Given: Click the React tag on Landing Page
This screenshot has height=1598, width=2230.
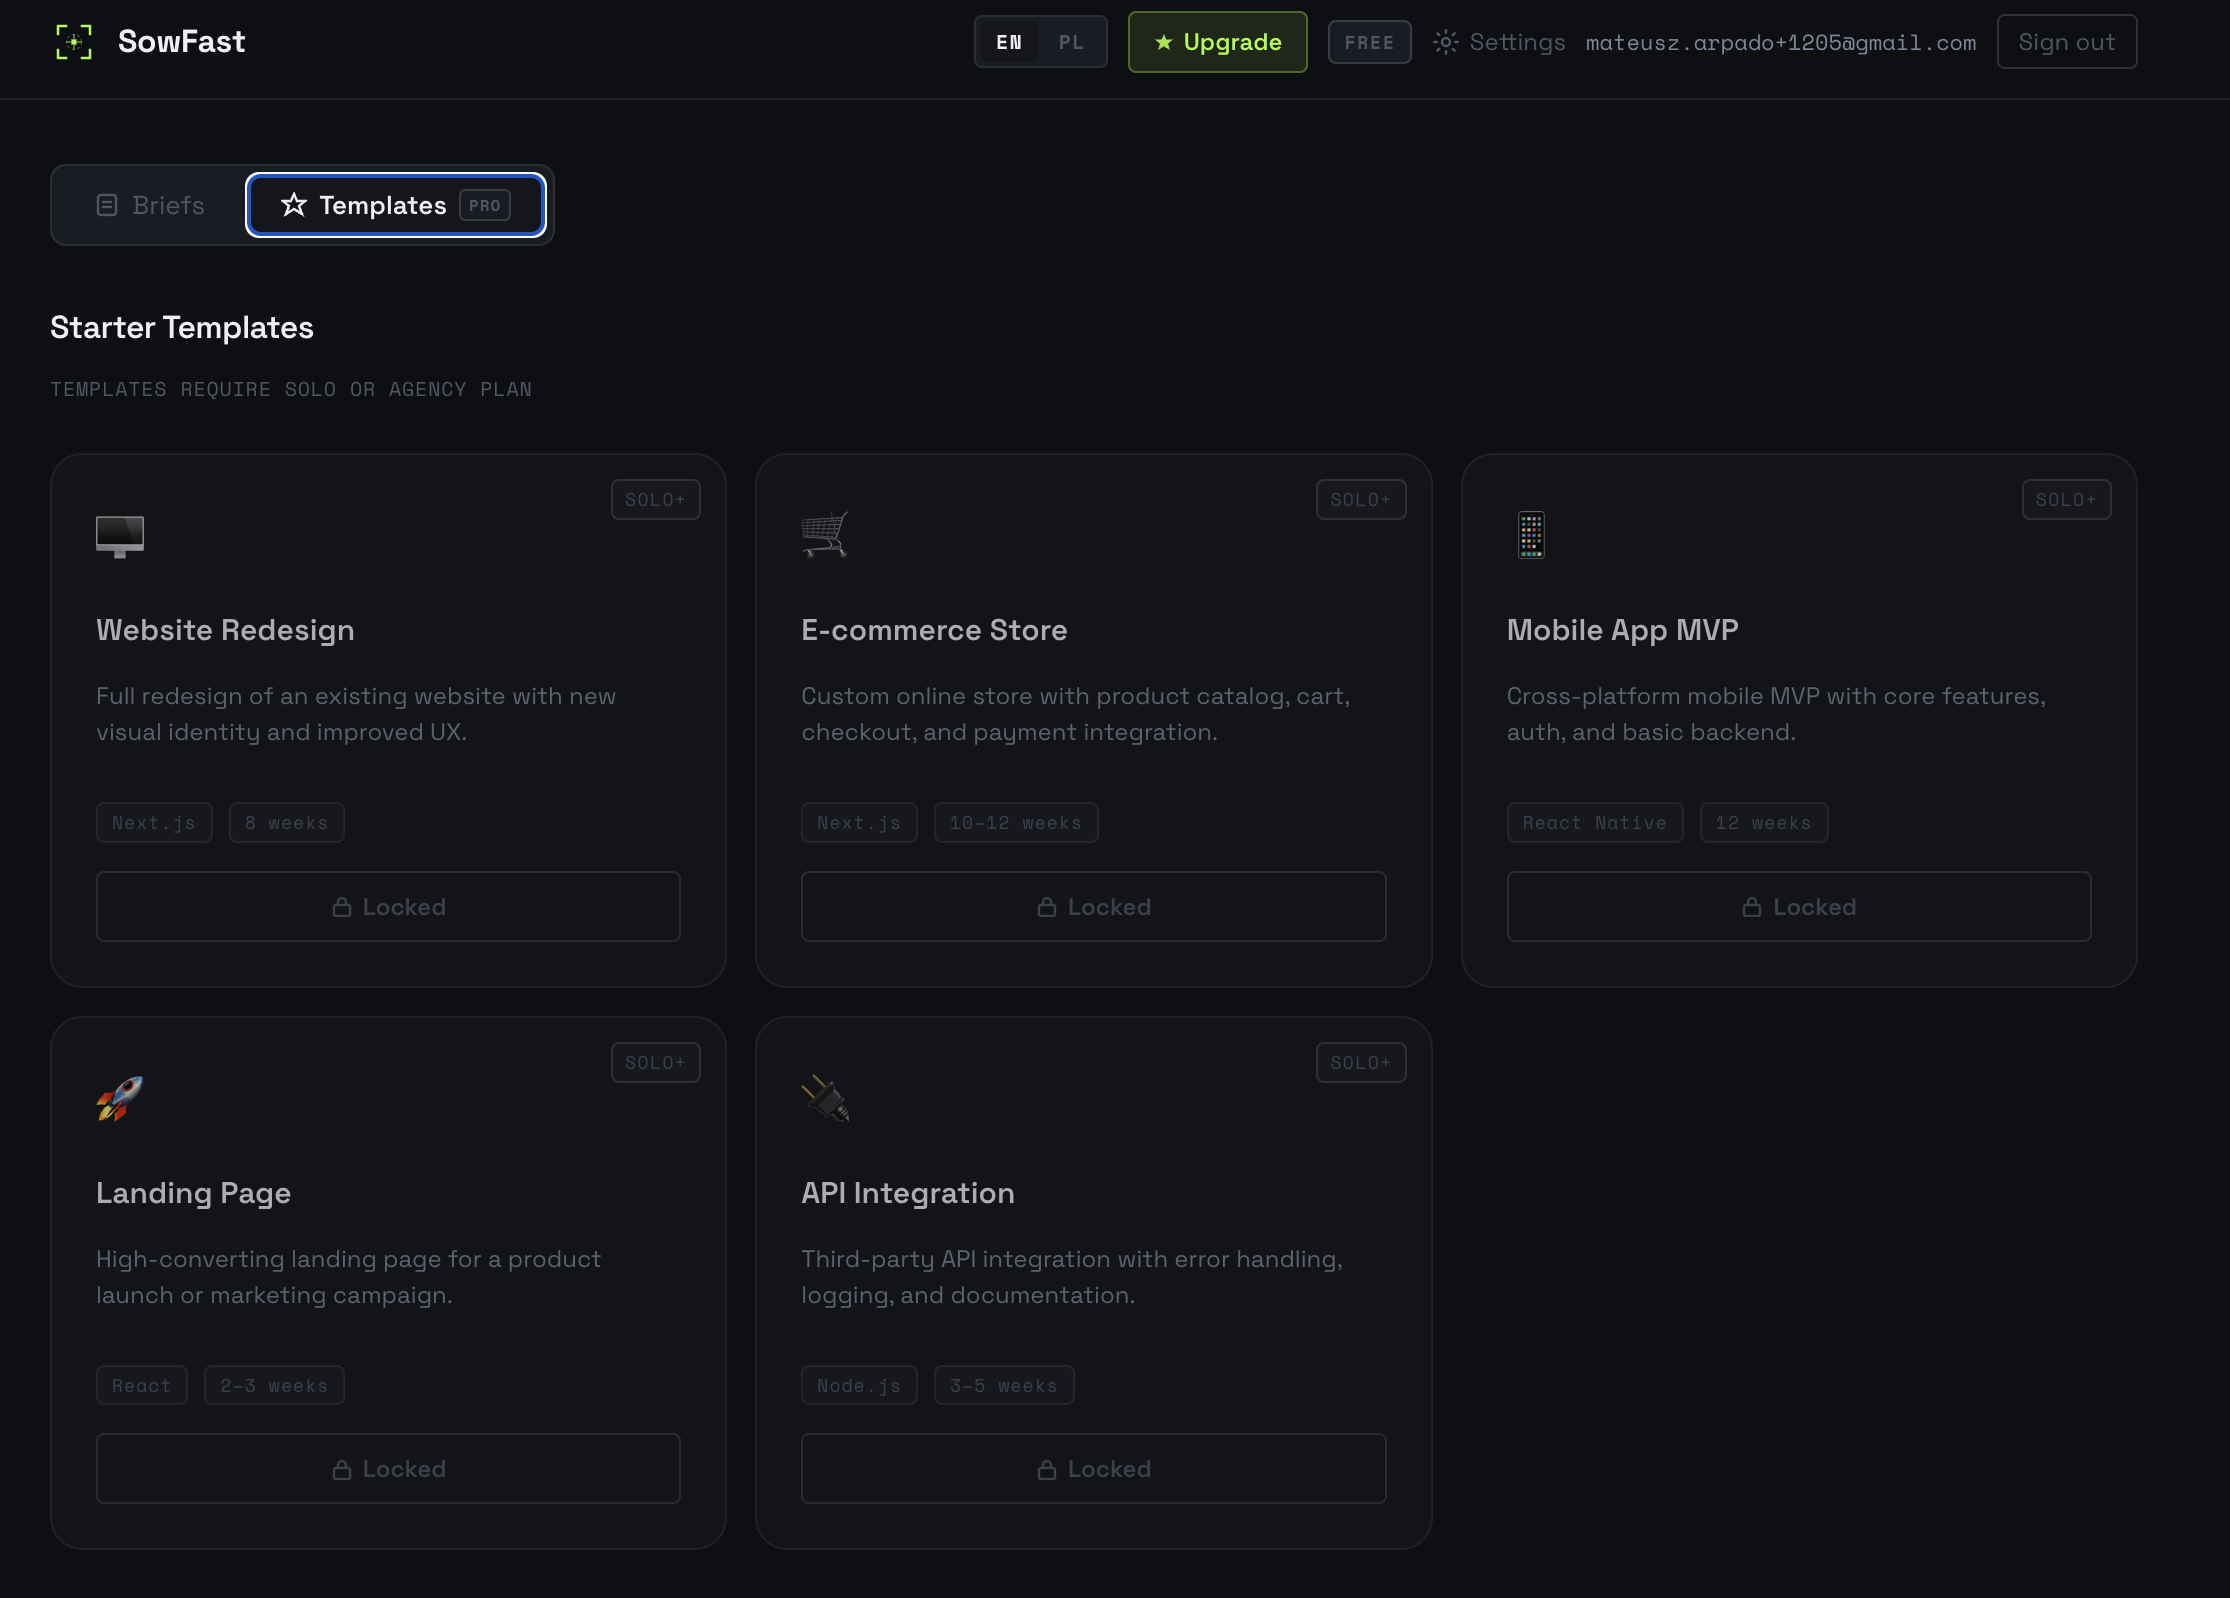Looking at the screenshot, I should 142,1385.
